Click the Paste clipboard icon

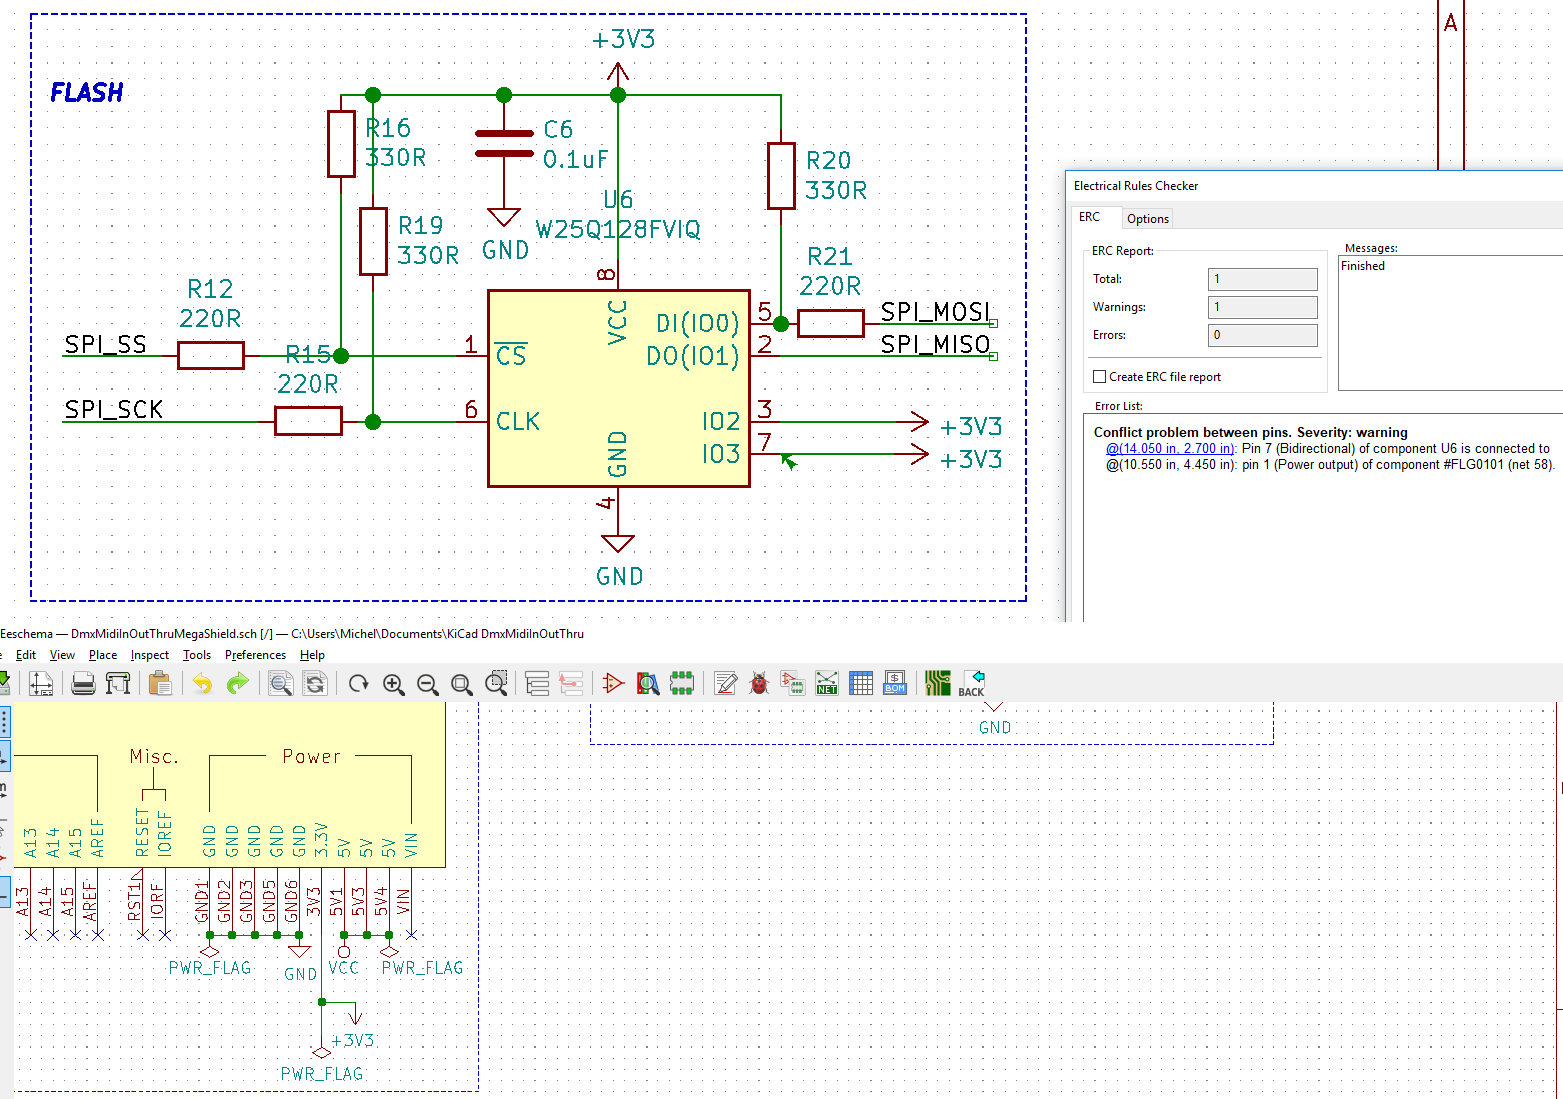160,684
